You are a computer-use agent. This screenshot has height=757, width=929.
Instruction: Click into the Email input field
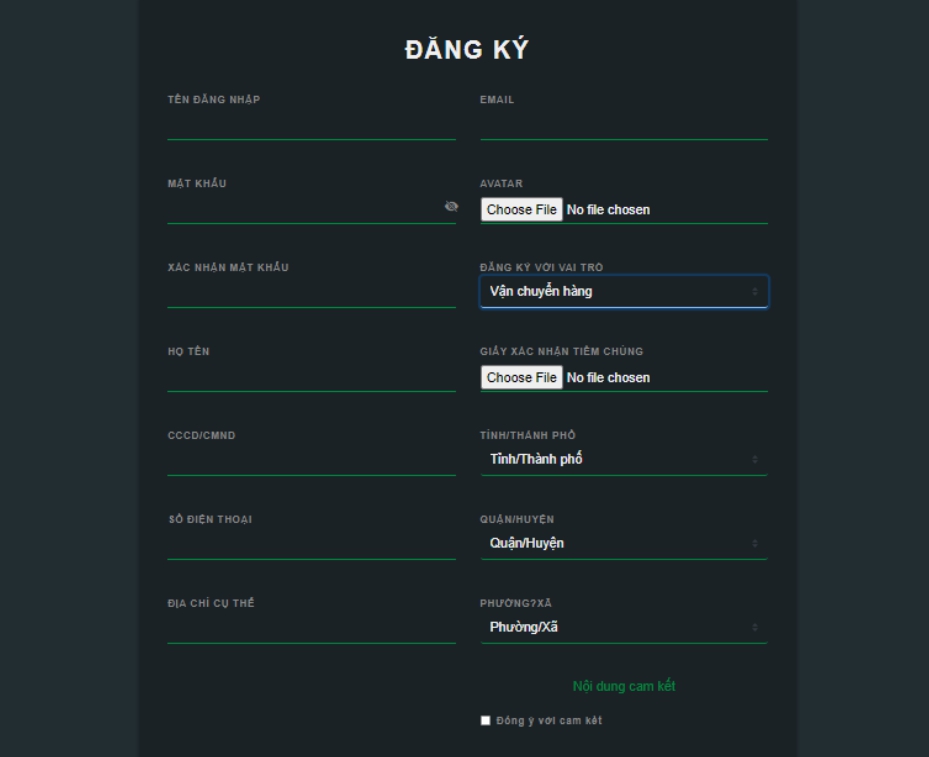click(624, 124)
